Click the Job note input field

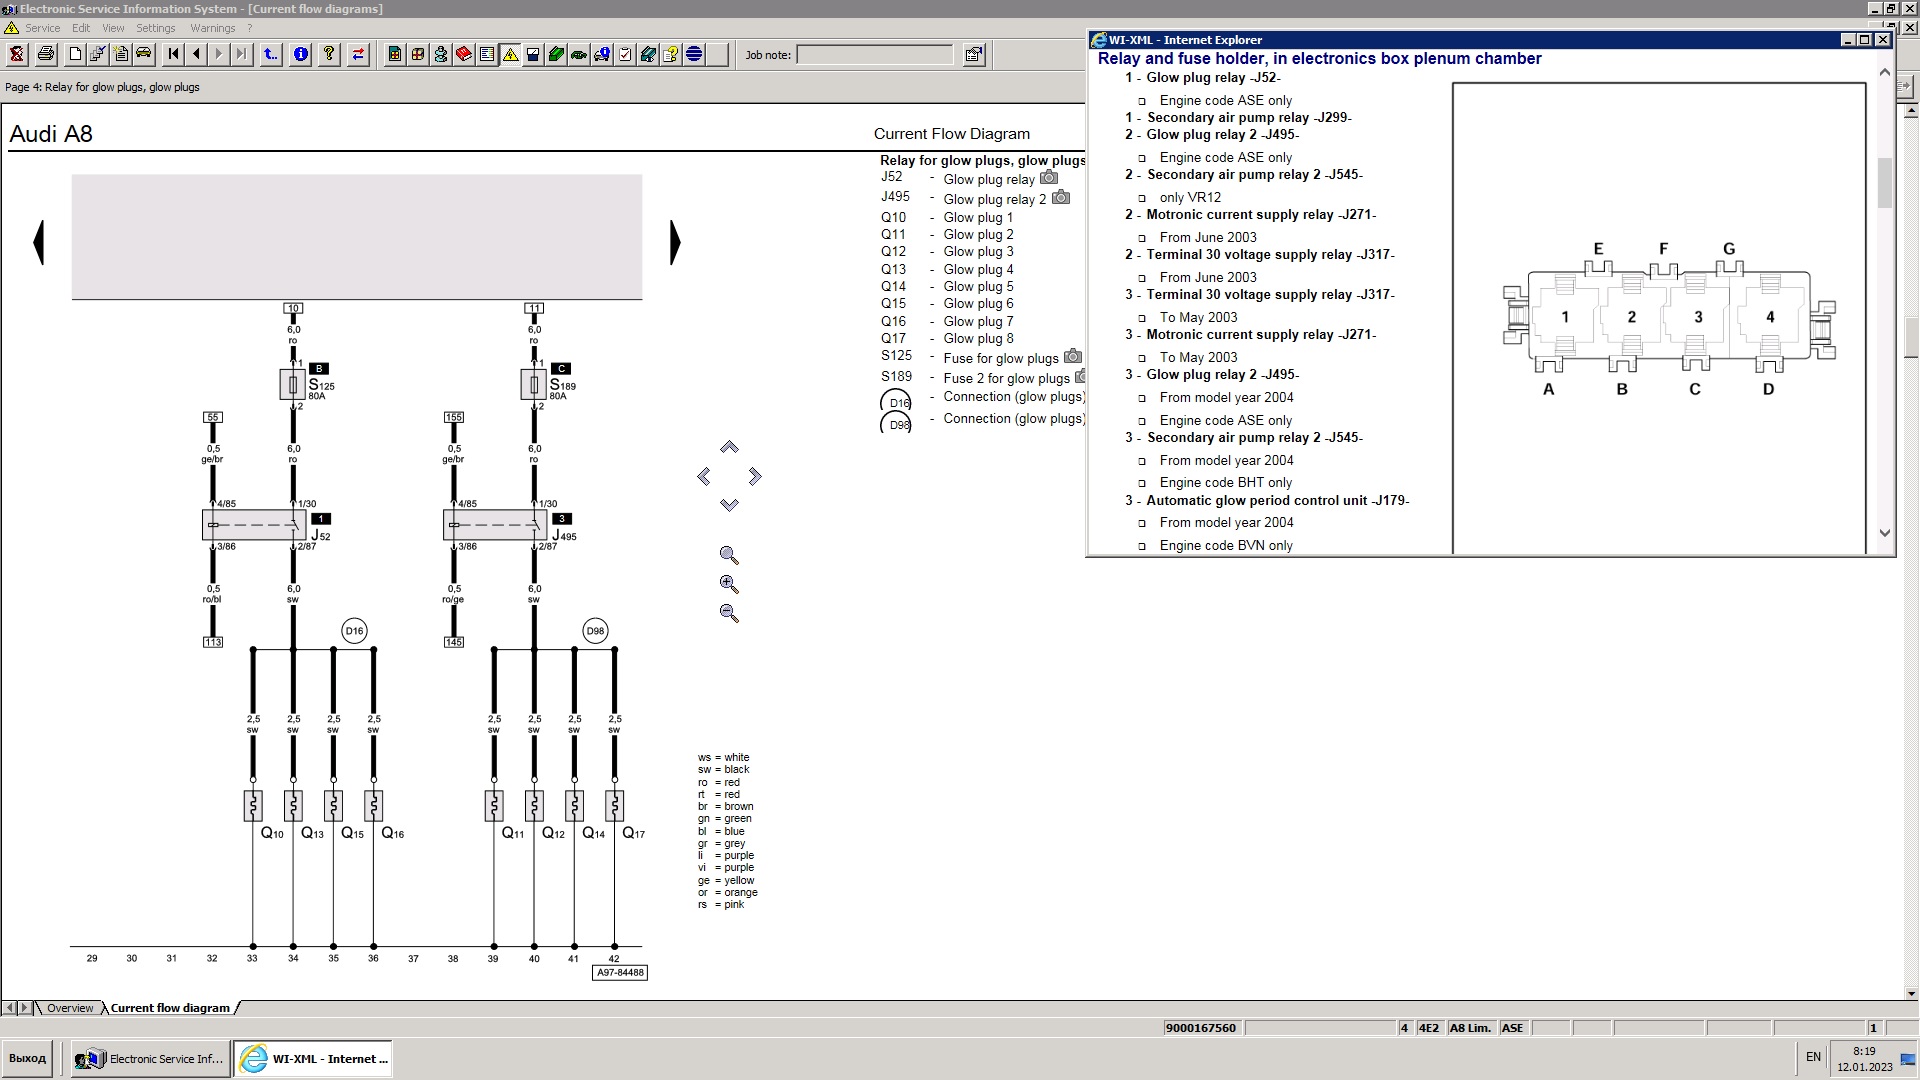(x=875, y=55)
